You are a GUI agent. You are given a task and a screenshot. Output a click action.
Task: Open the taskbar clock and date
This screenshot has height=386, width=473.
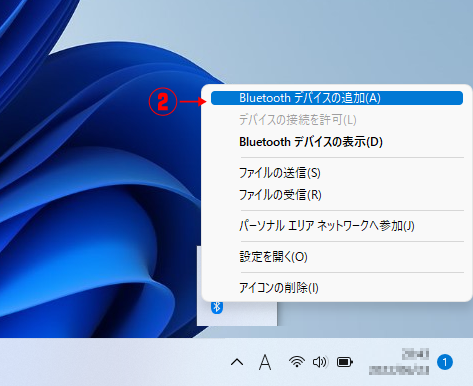pyautogui.click(x=399, y=362)
